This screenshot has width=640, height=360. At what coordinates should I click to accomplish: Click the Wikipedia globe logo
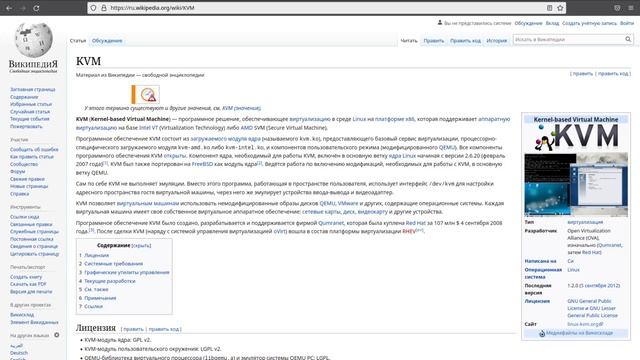33,40
